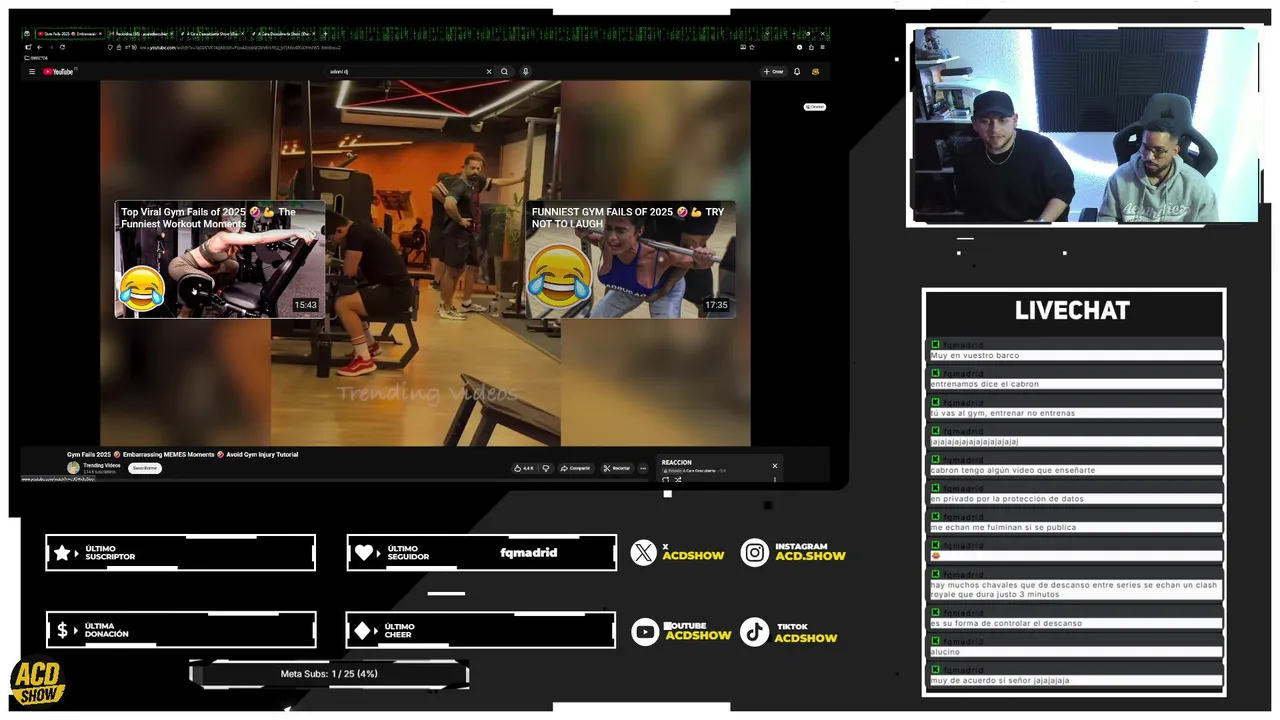Click the YouTube logo
The width and height of the screenshot is (1280, 720).
point(59,72)
